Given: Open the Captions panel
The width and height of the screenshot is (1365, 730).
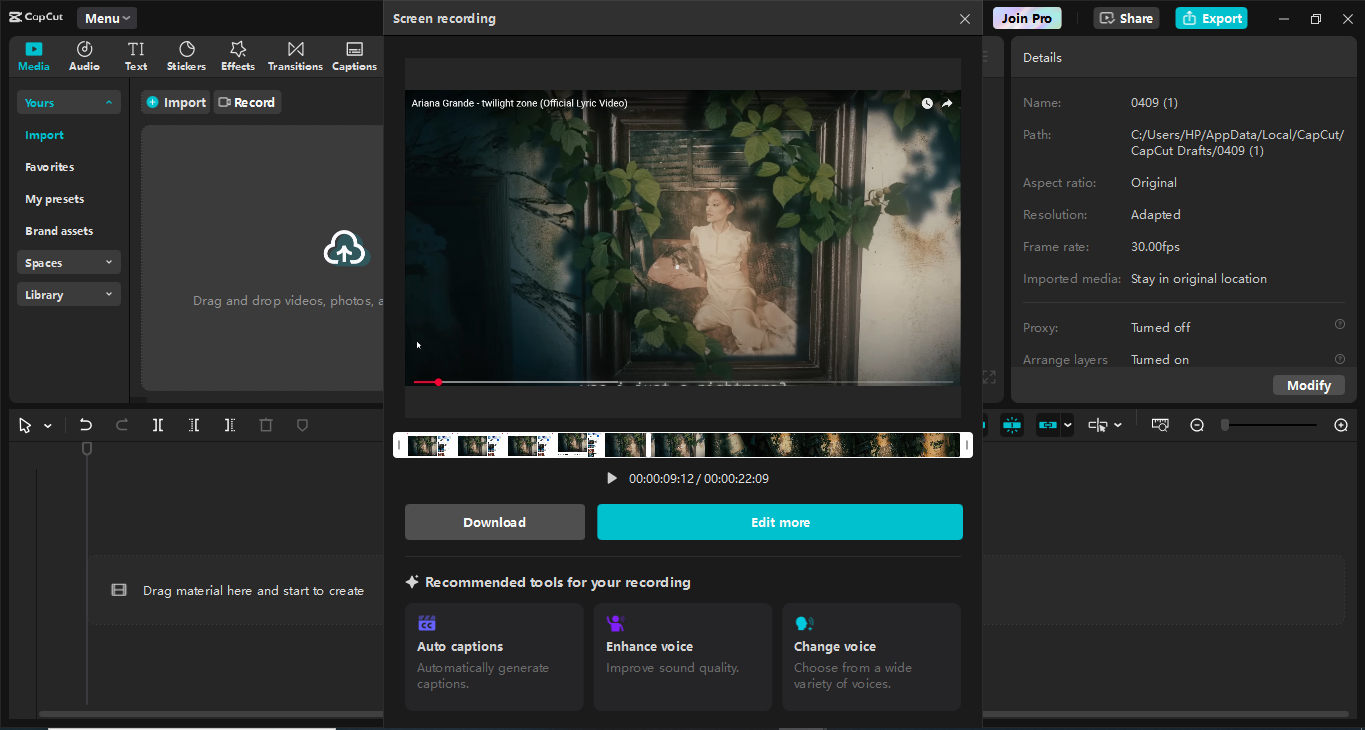Looking at the screenshot, I should 354,55.
